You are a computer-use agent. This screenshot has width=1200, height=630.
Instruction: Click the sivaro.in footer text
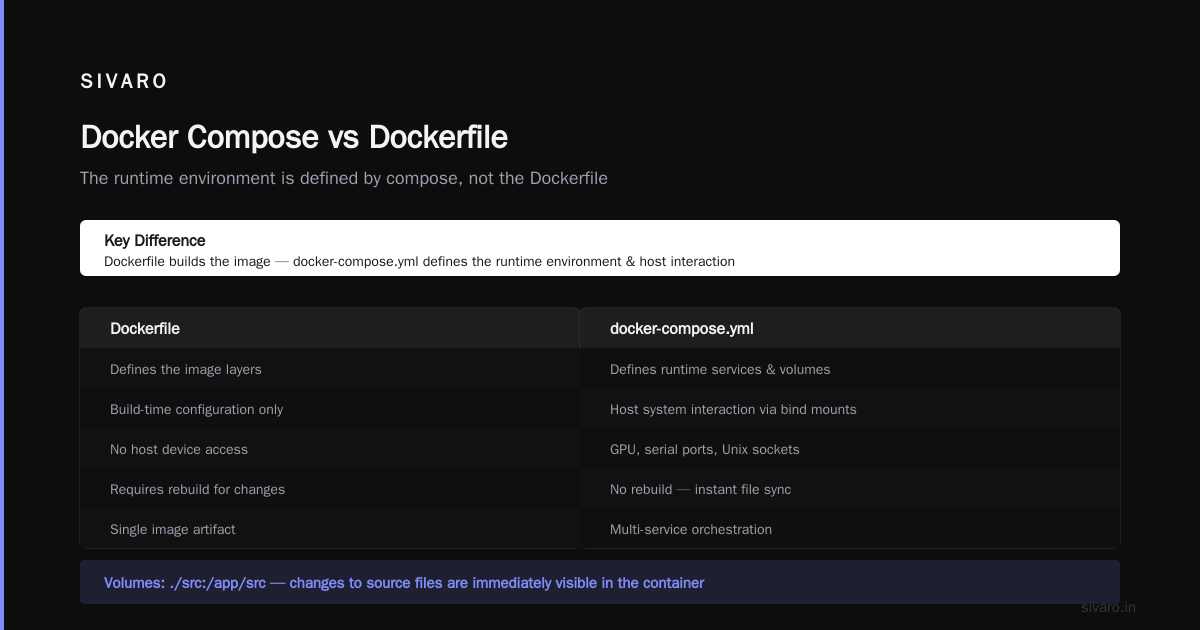[x=1109, y=607]
